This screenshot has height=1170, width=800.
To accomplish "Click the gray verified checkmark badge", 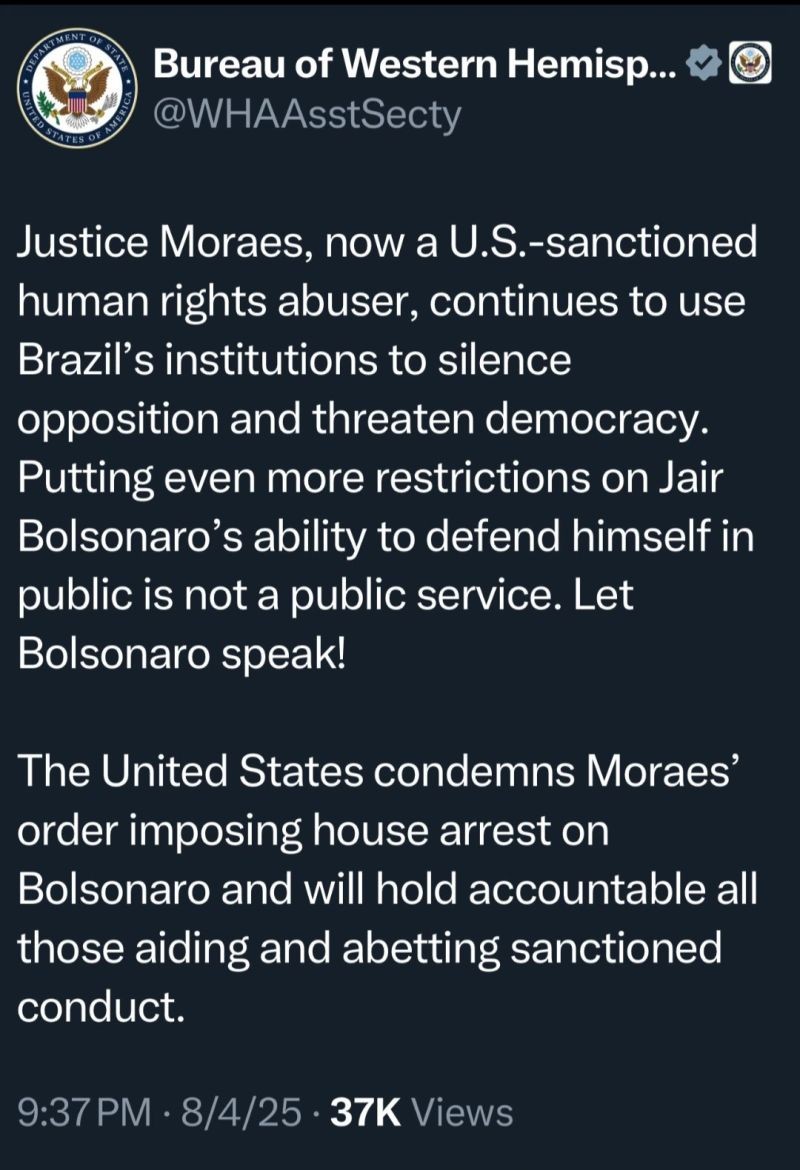I will click(703, 63).
